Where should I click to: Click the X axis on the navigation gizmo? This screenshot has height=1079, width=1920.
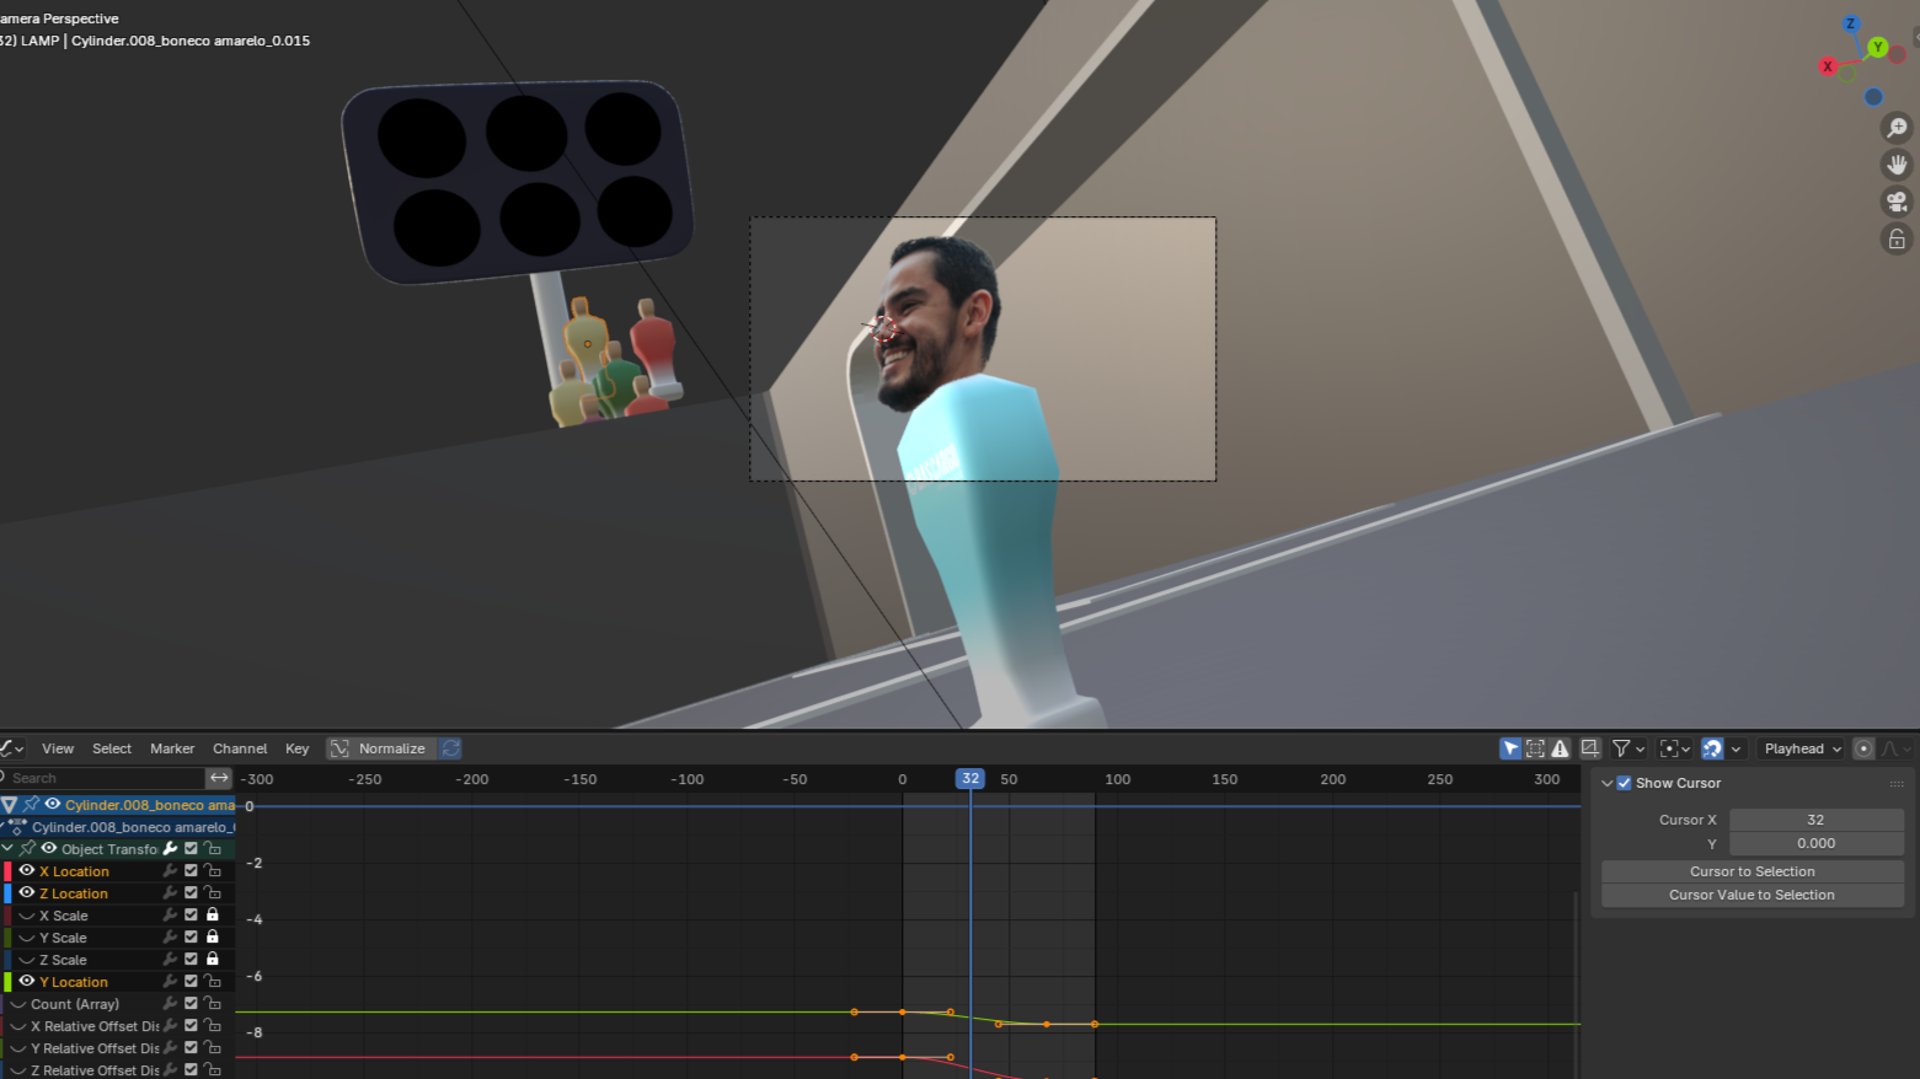coord(1827,67)
